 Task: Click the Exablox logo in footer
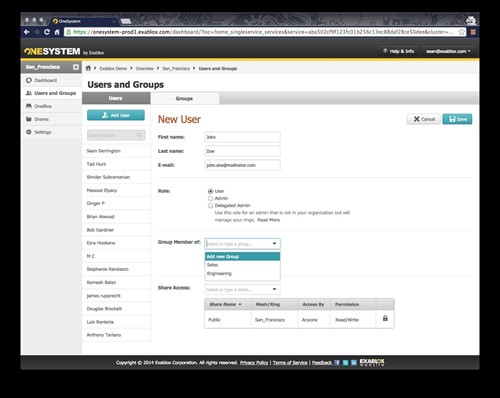pyautogui.click(x=372, y=362)
